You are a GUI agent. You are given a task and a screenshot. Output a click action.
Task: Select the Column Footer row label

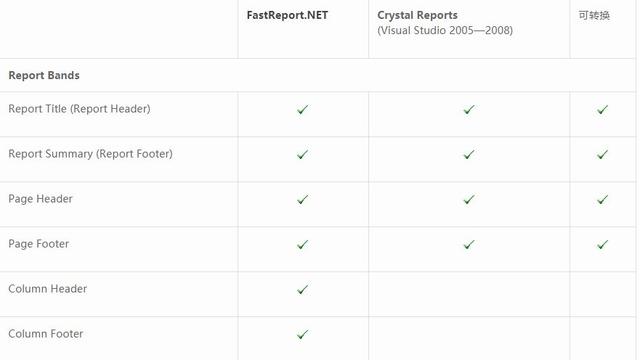click(46, 333)
